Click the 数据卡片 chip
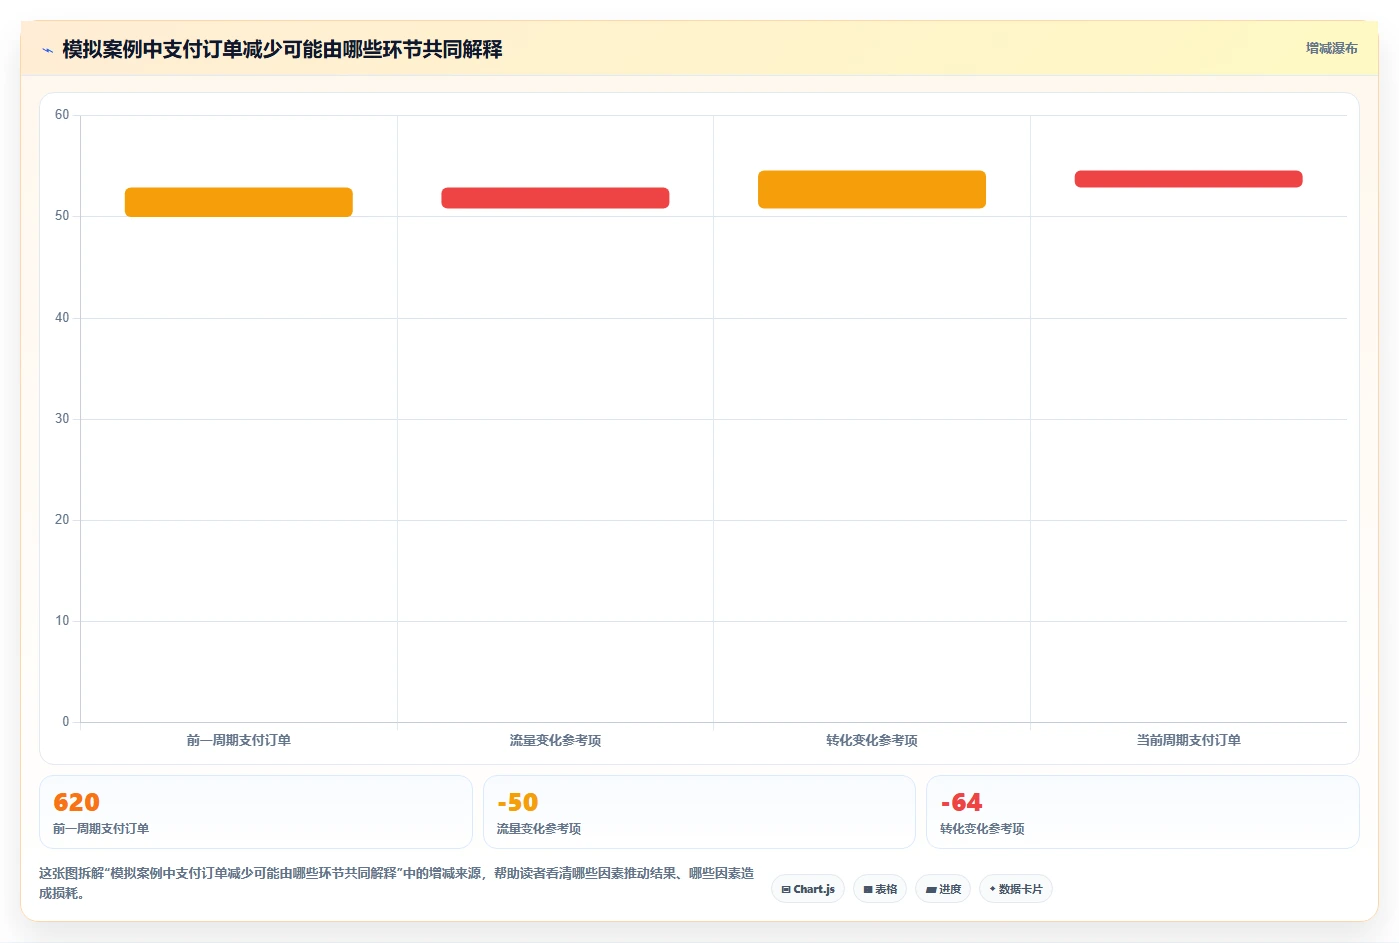 [x=1016, y=889]
